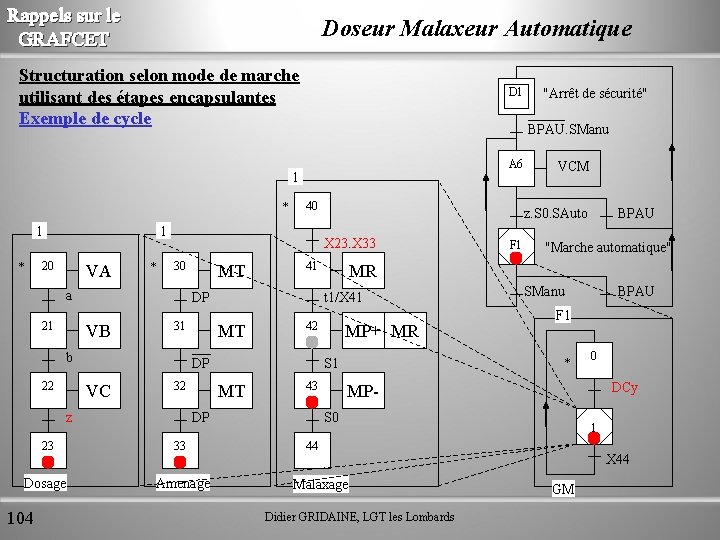This screenshot has height=540, width=720.
Task: Click the GM enclosure label
Action: tap(563, 489)
